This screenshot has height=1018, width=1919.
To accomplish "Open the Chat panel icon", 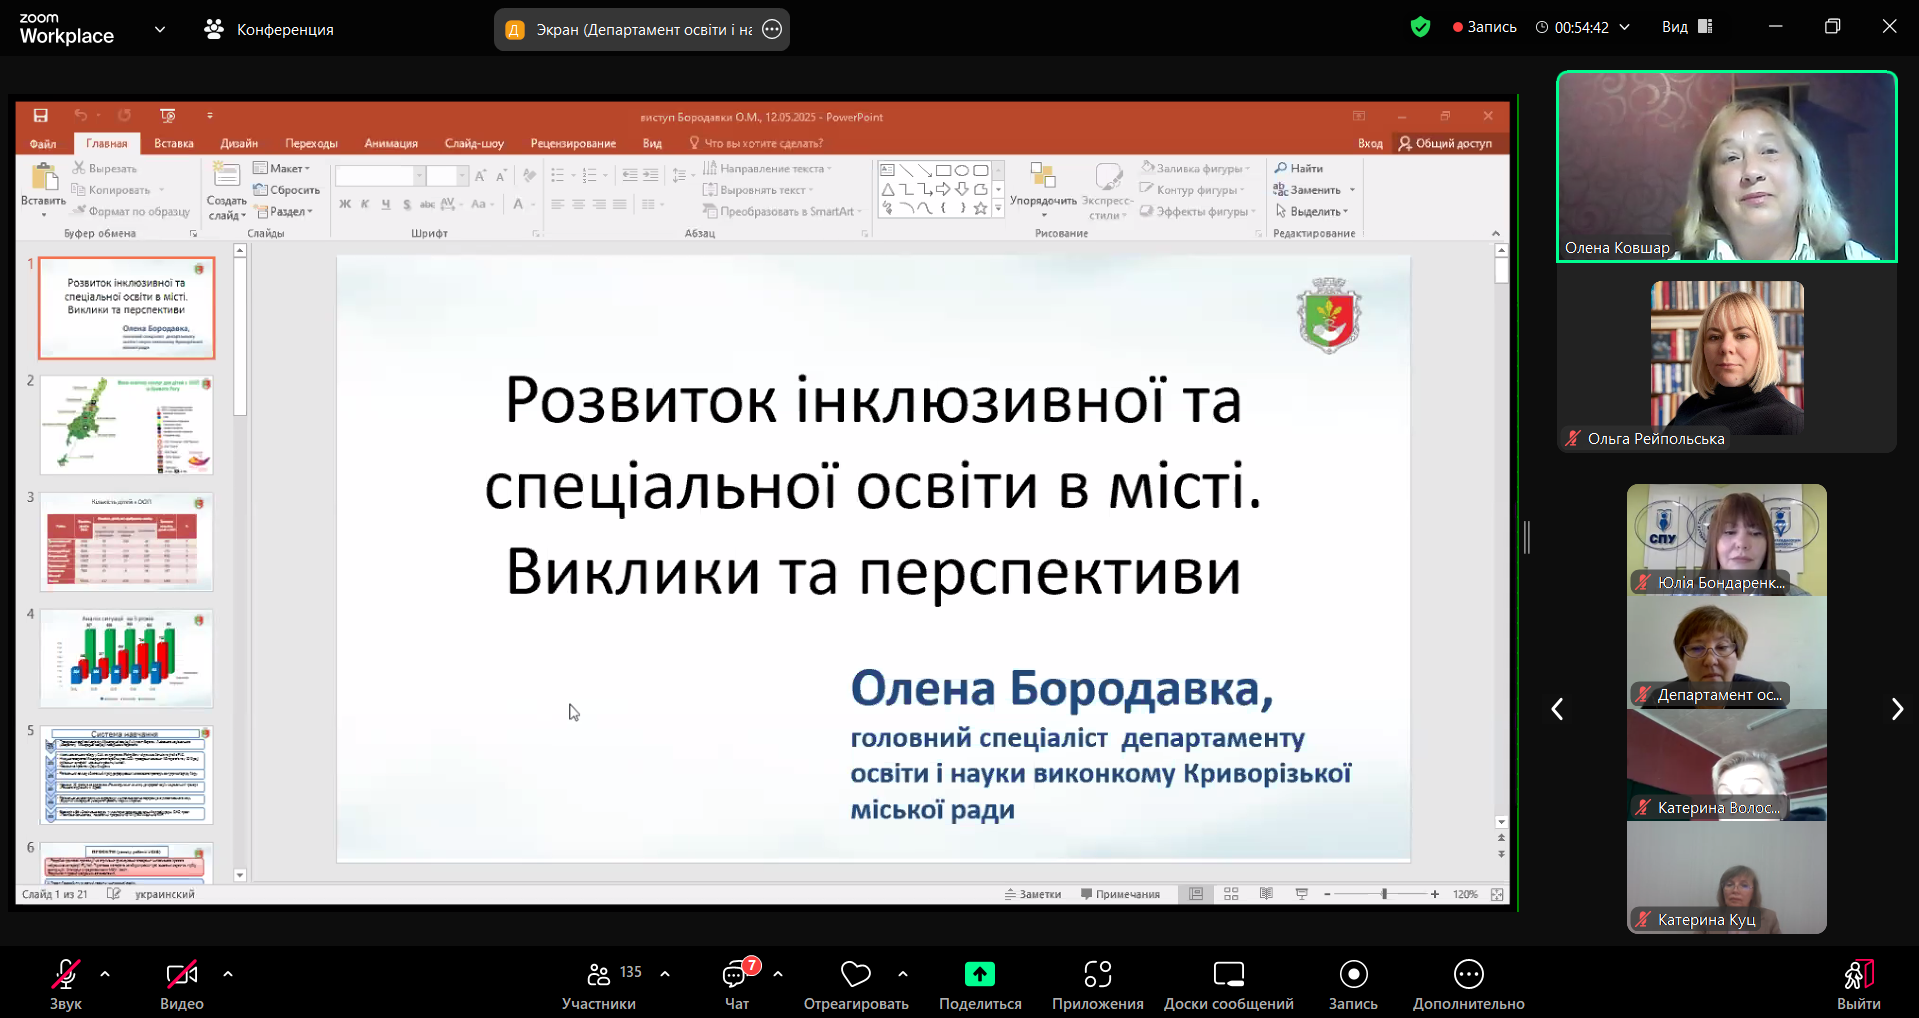I will coord(736,974).
